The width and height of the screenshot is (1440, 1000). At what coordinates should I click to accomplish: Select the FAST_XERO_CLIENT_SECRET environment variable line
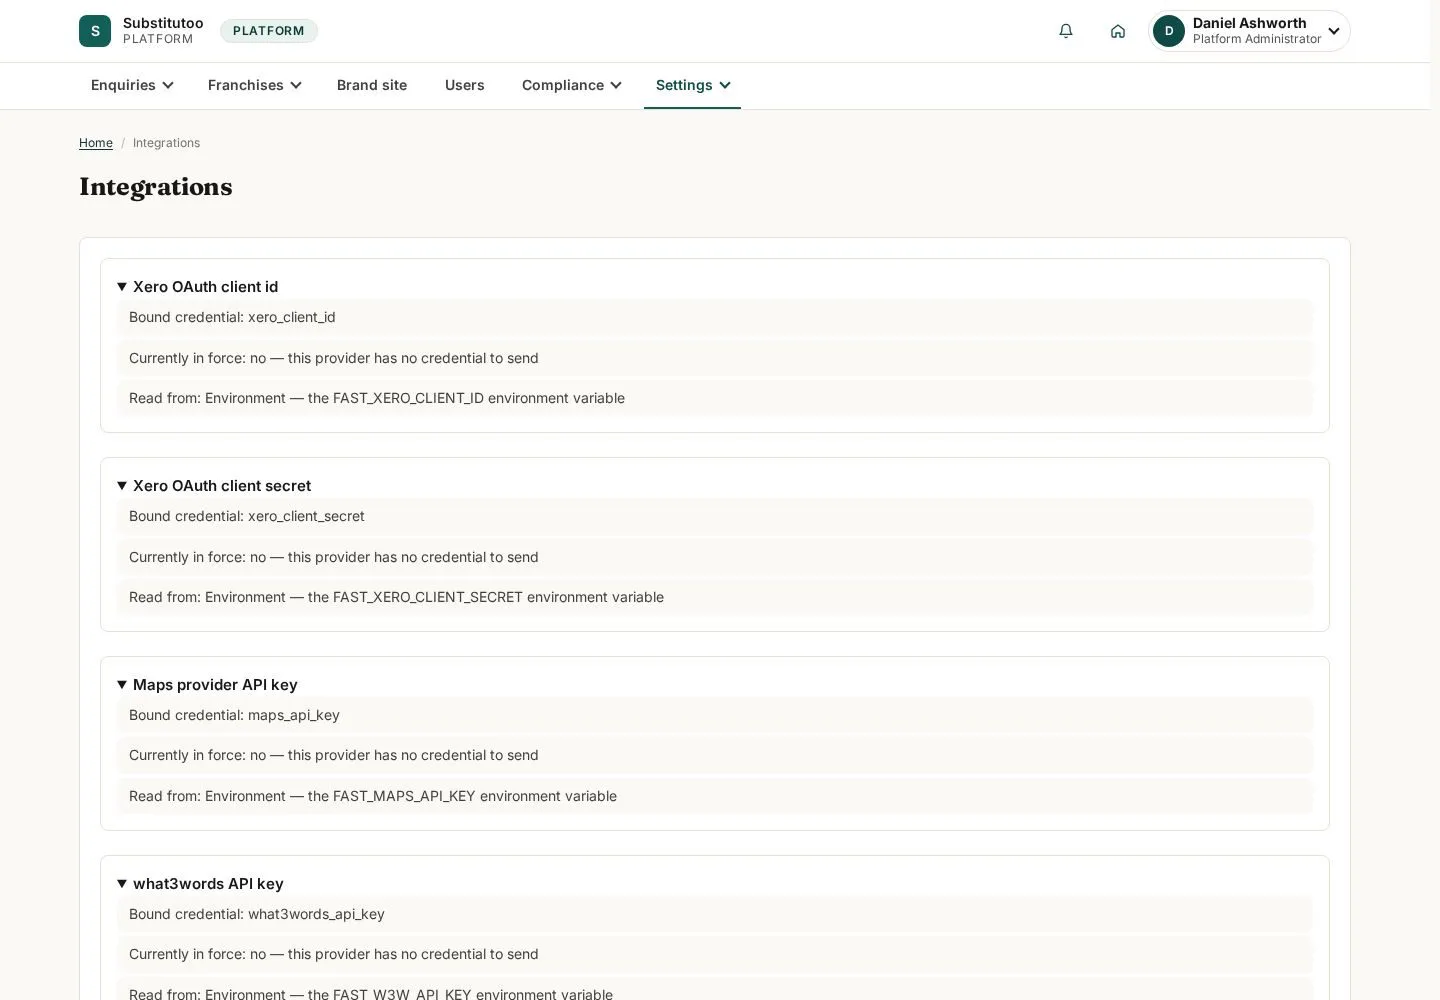tap(715, 597)
